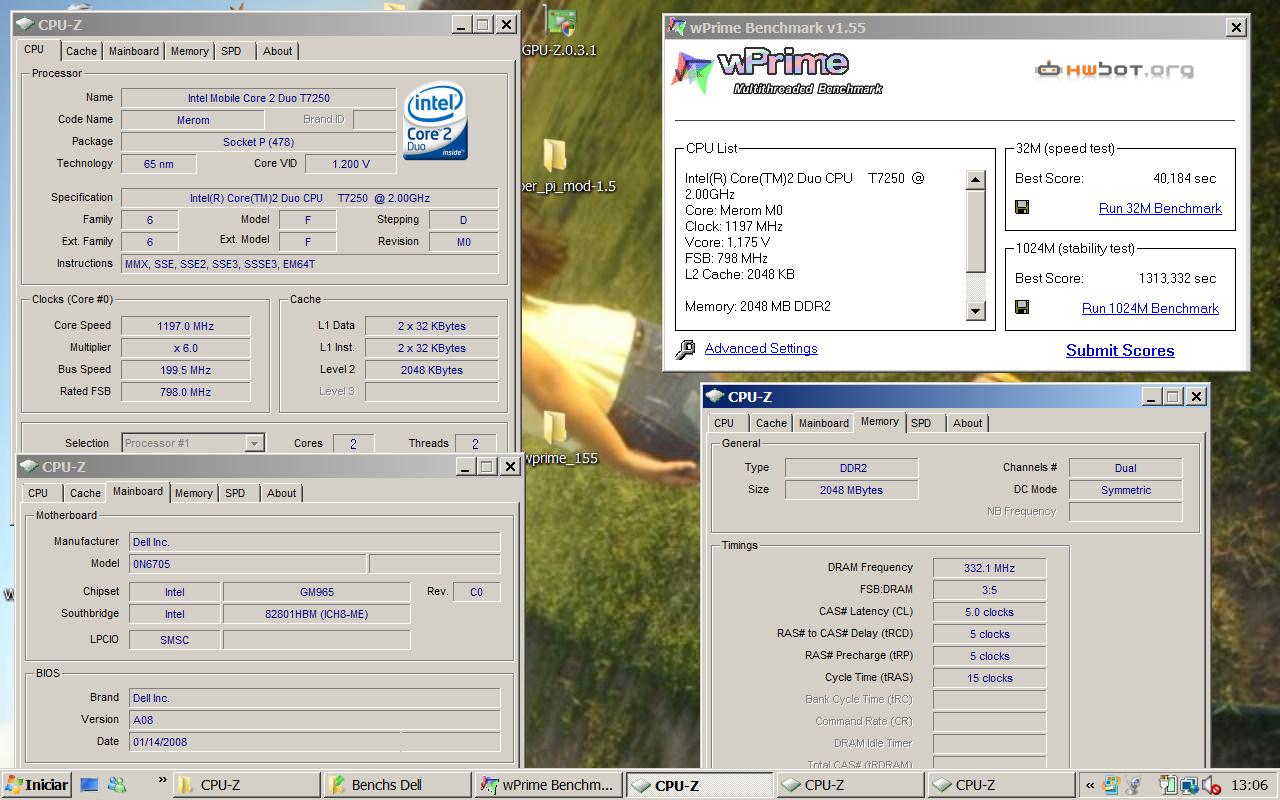This screenshot has width=1280, height=800.
Task: Click the Cycle Time value 15 clocks
Action: 990,678
